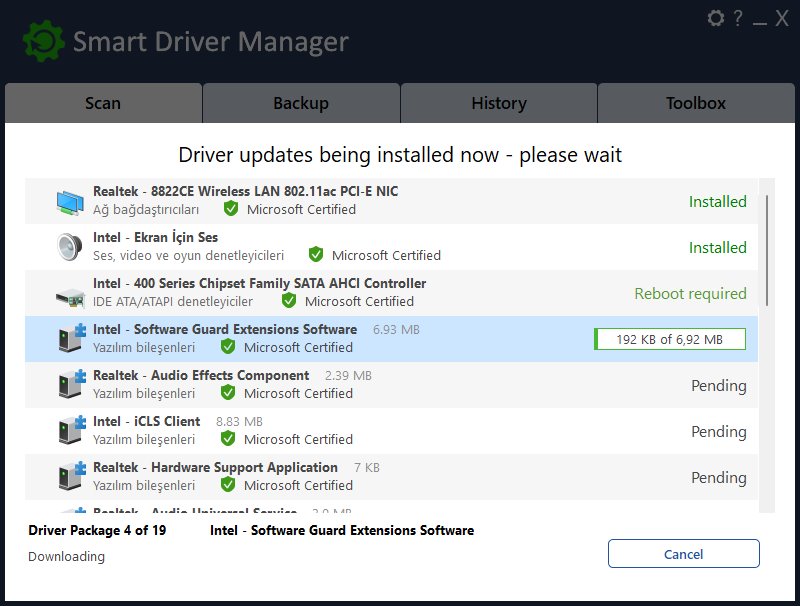
Task: Click Installed status on Ekran İçin Ses row
Action: tap(717, 247)
